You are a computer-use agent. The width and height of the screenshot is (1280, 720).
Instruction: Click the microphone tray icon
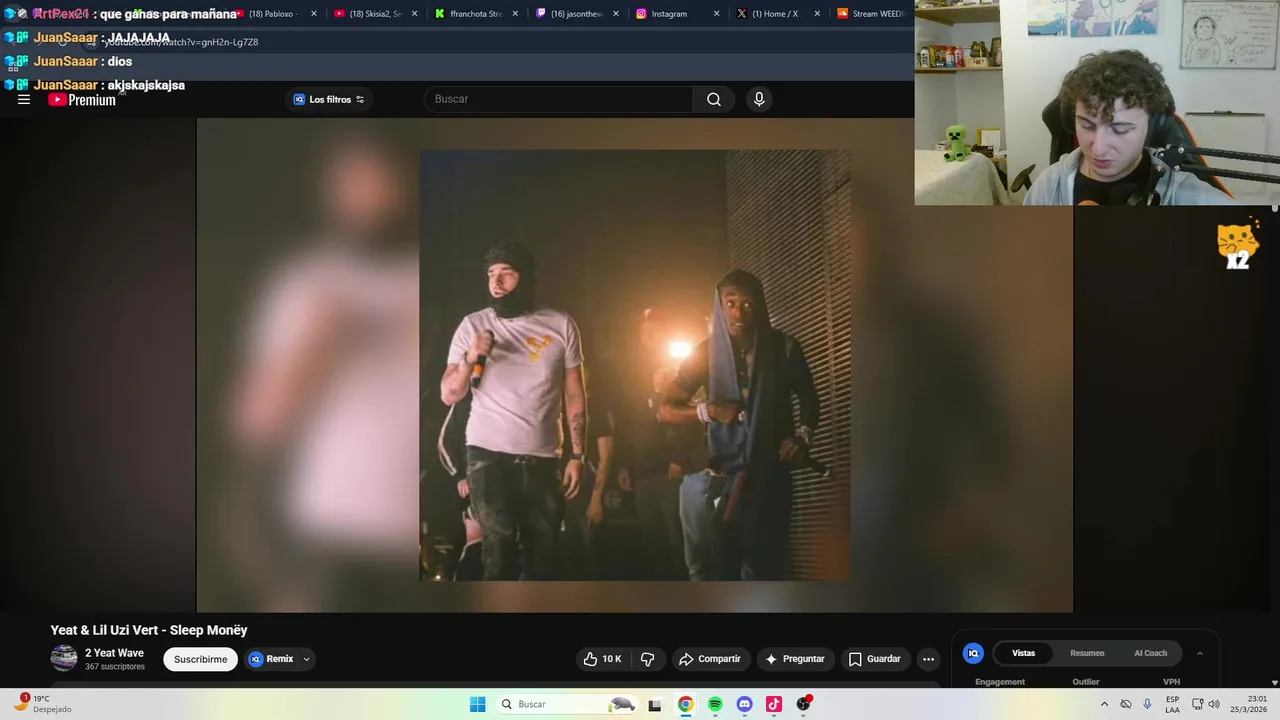[1147, 704]
